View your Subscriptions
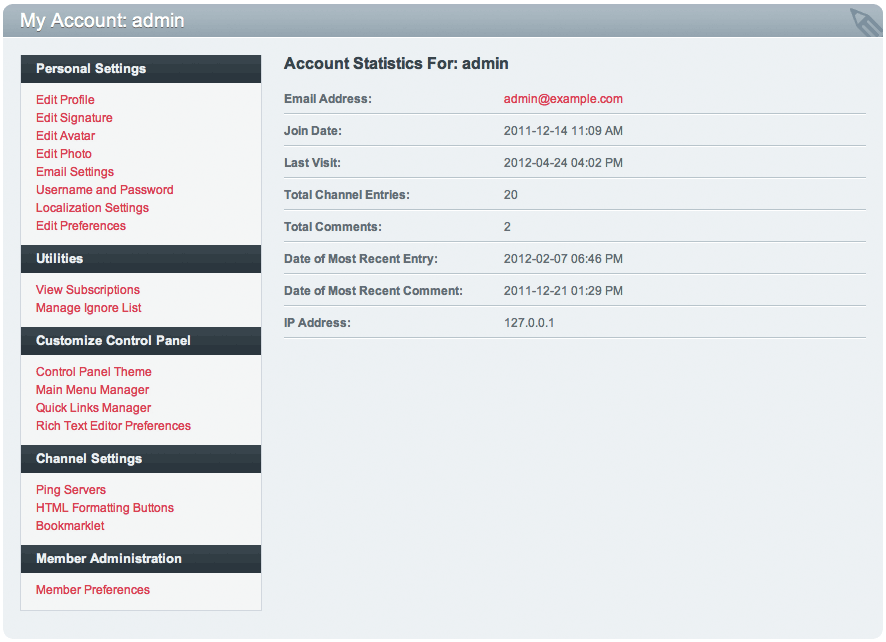 pos(87,289)
